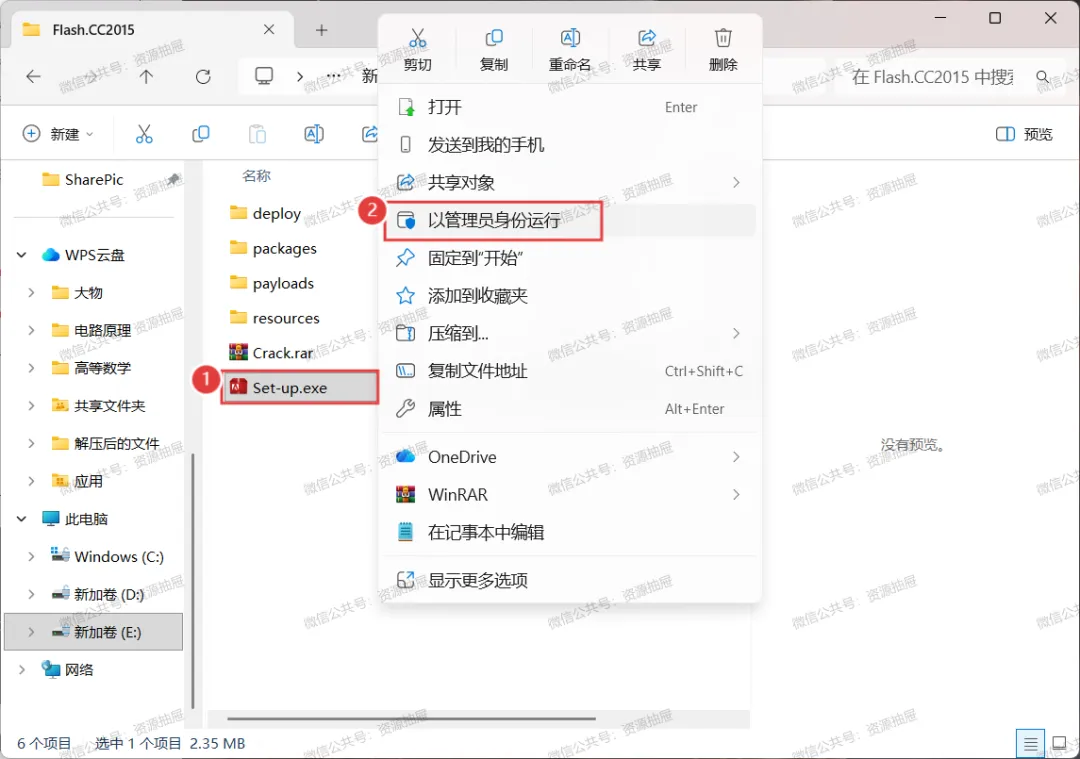Select 共享文件夹 in sidebar
Screen dimensions: 1080x759
[x=109, y=406]
